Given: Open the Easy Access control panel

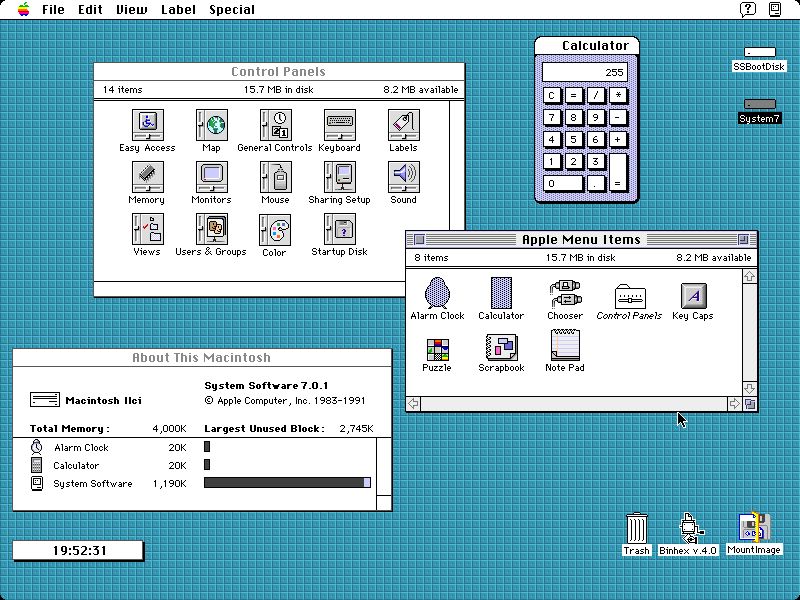Looking at the screenshot, I should (x=147, y=125).
